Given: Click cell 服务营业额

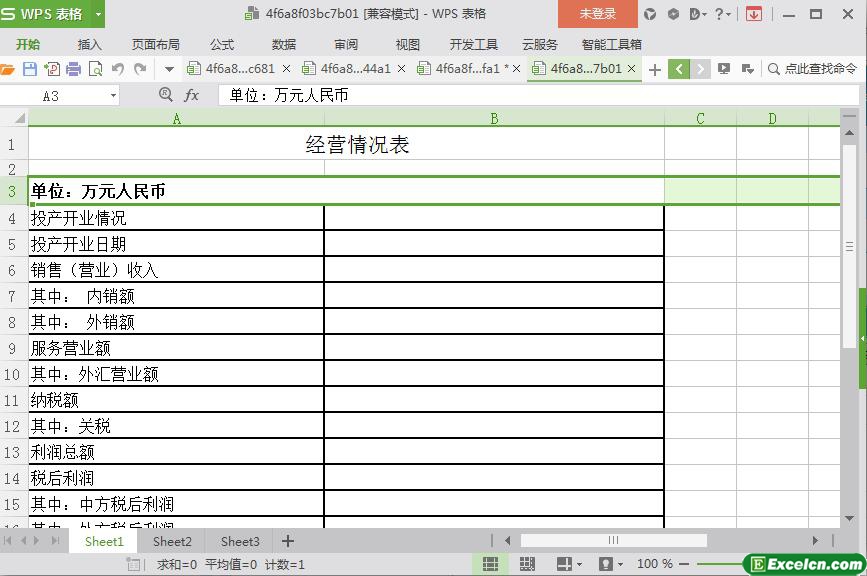Looking at the screenshot, I should click(176, 348).
